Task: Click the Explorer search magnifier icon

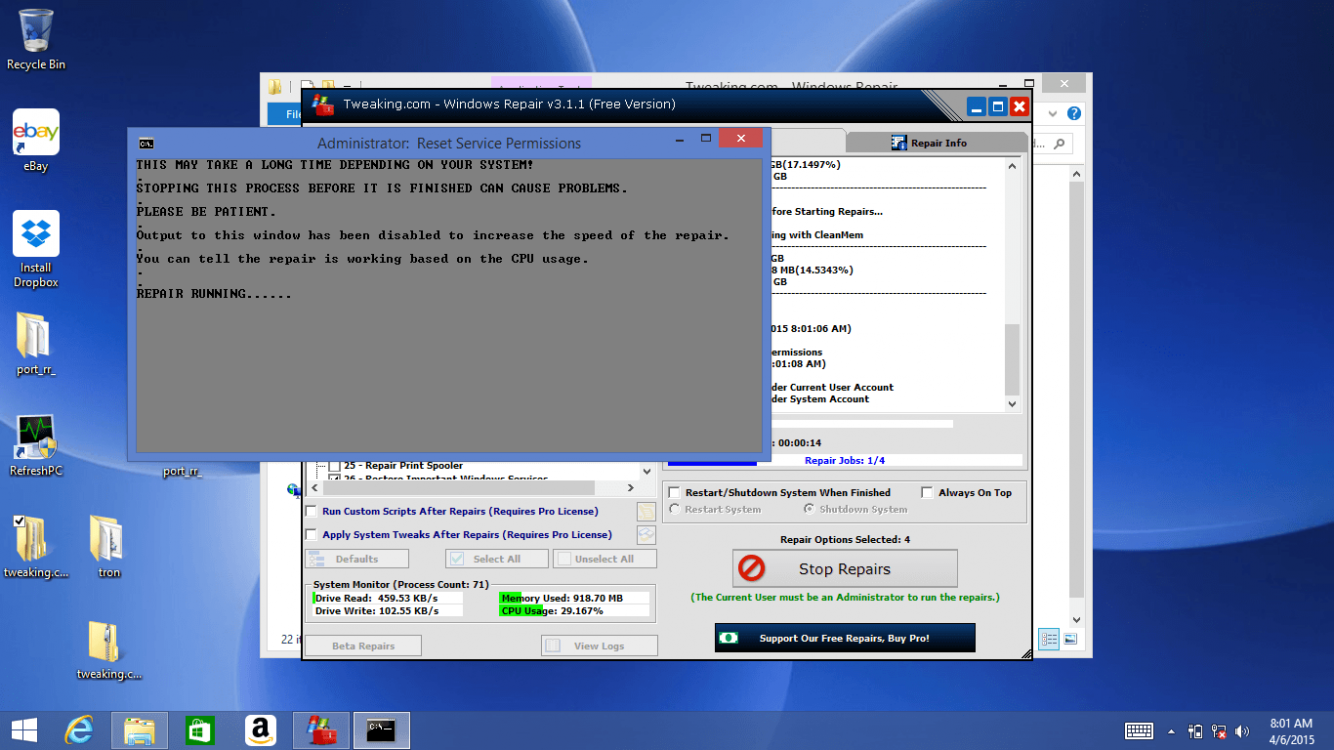Action: coord(1059,144)
